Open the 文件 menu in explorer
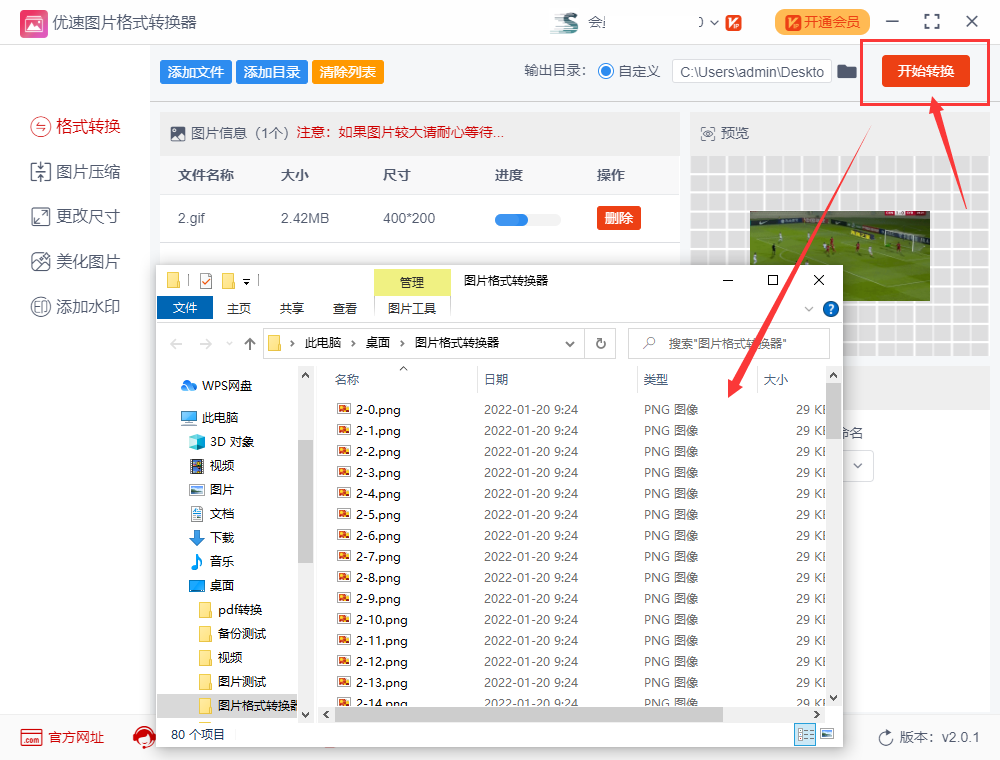Image resolution: width=1000 pixels, height=760 pixels. (185, 309)
